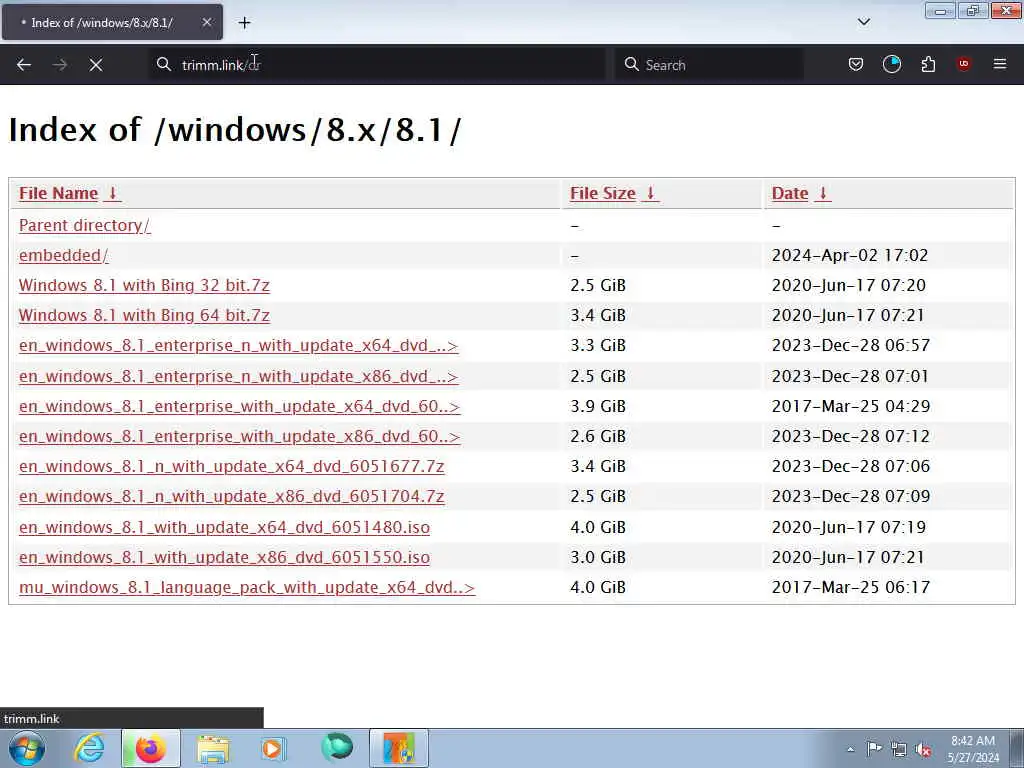Sort by Date header
The height and width of the screenshot is (768, 1024).
tap(790, 193)
